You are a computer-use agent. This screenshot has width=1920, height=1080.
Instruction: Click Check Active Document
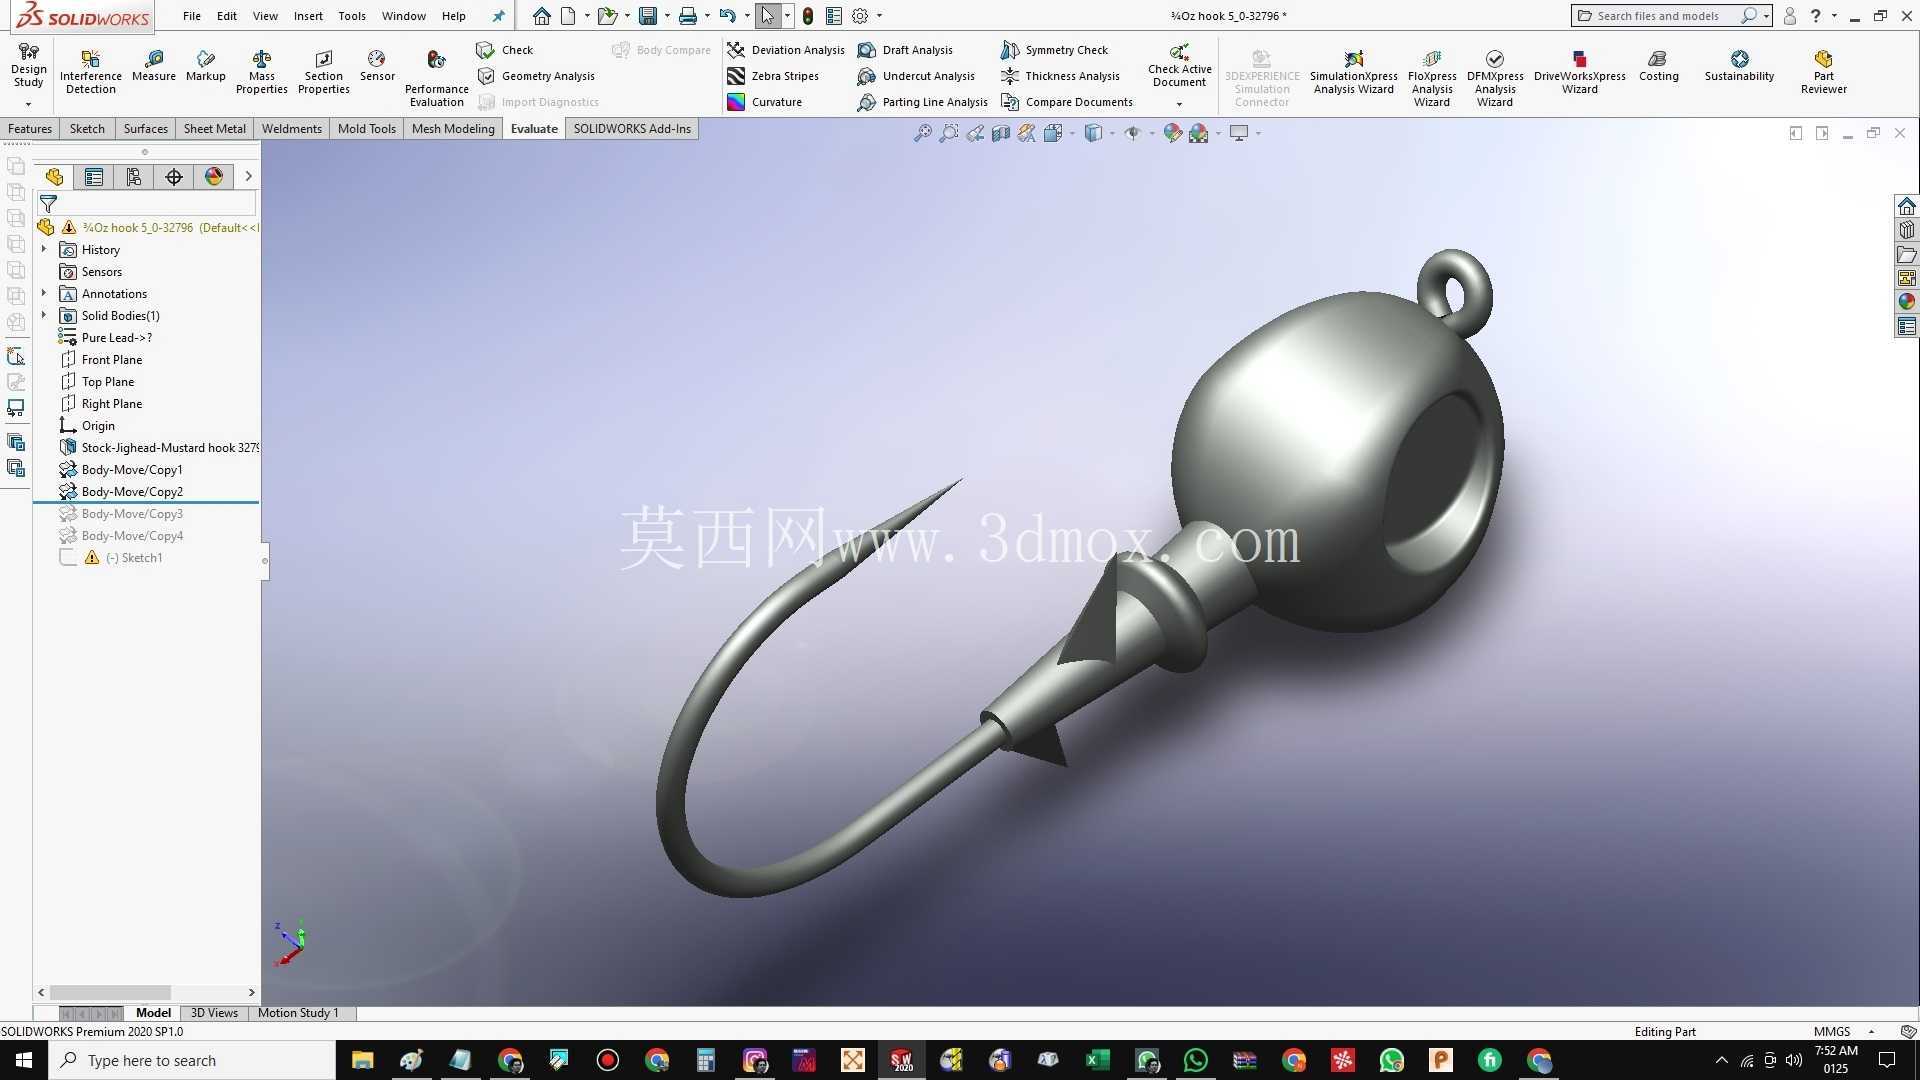(1180, 66)
